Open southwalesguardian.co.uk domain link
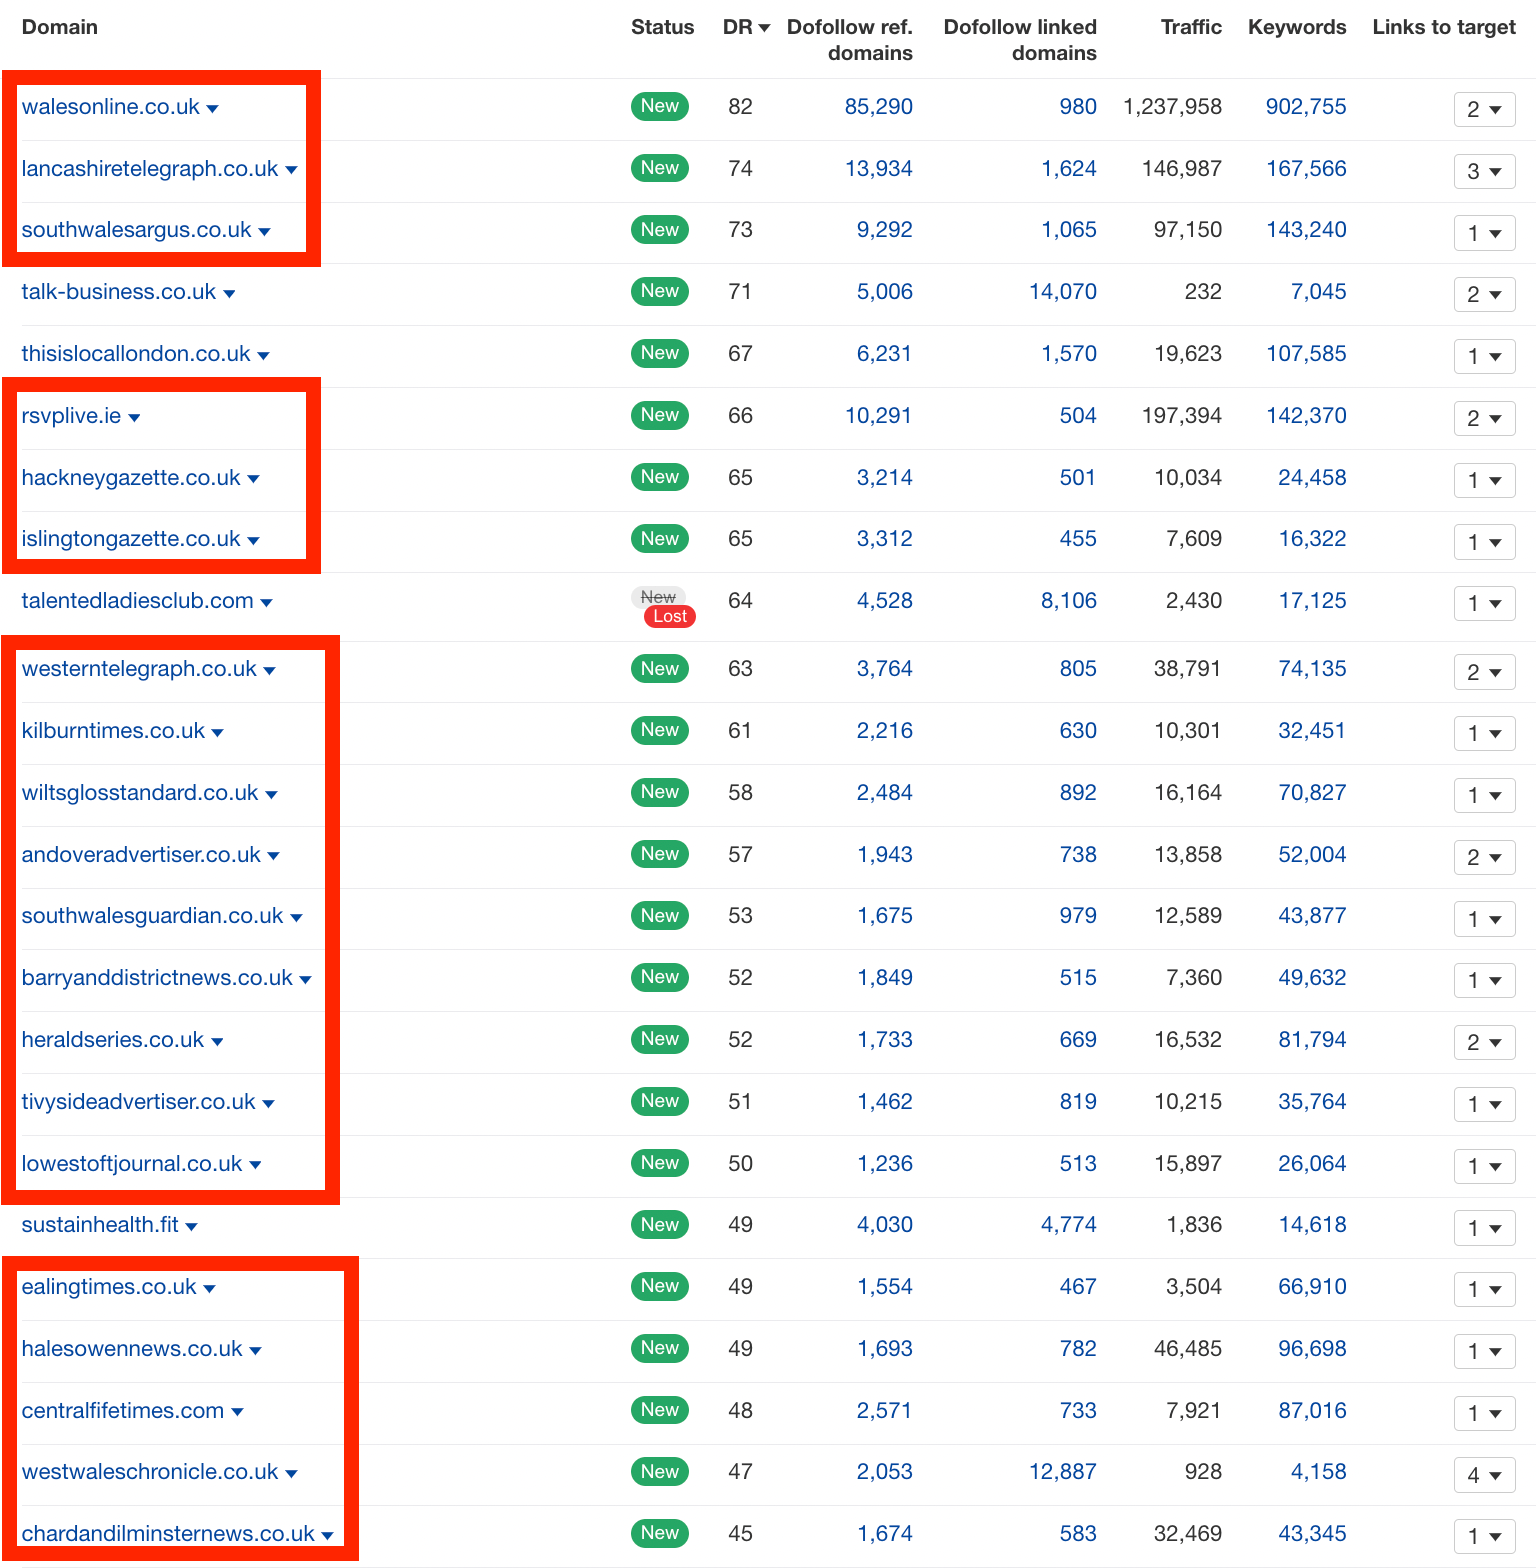 (153, 916)
